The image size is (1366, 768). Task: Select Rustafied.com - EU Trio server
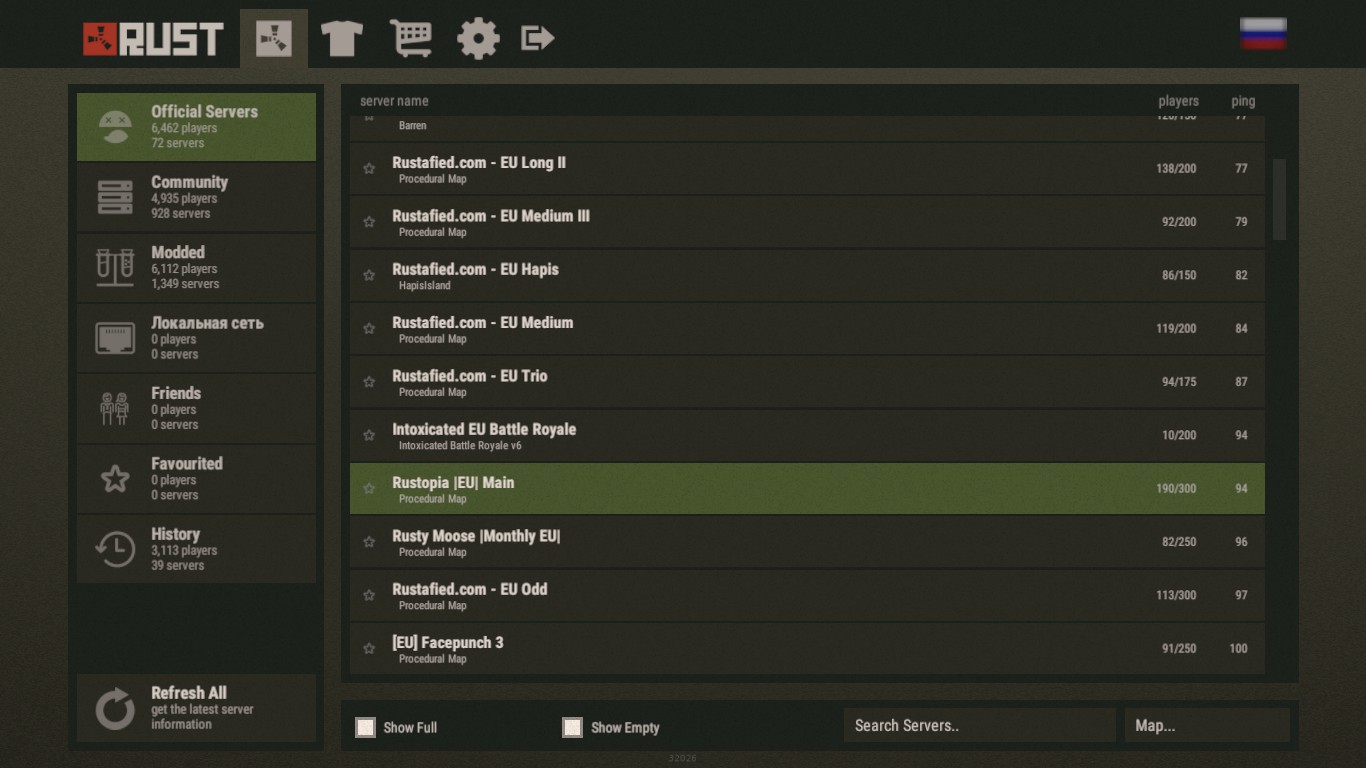807,382
